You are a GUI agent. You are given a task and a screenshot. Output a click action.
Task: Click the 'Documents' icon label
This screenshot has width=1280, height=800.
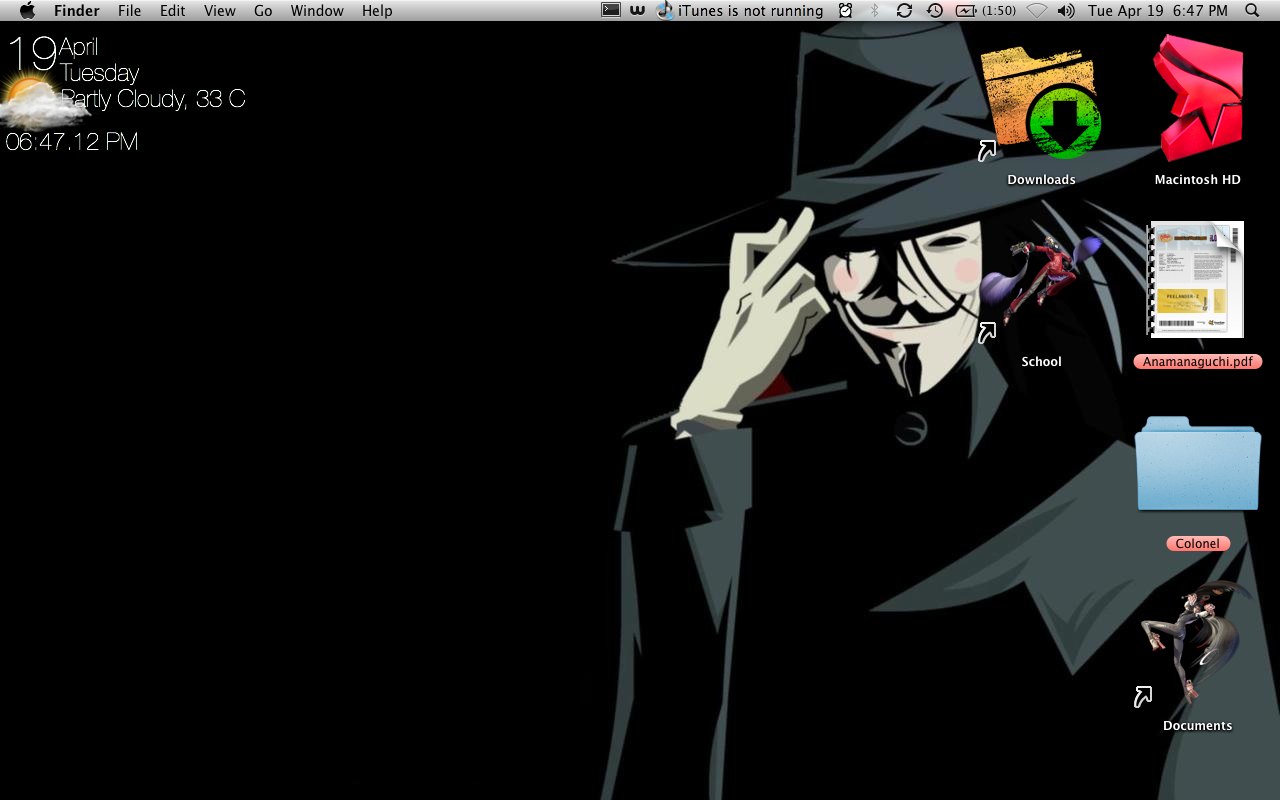1198,726
